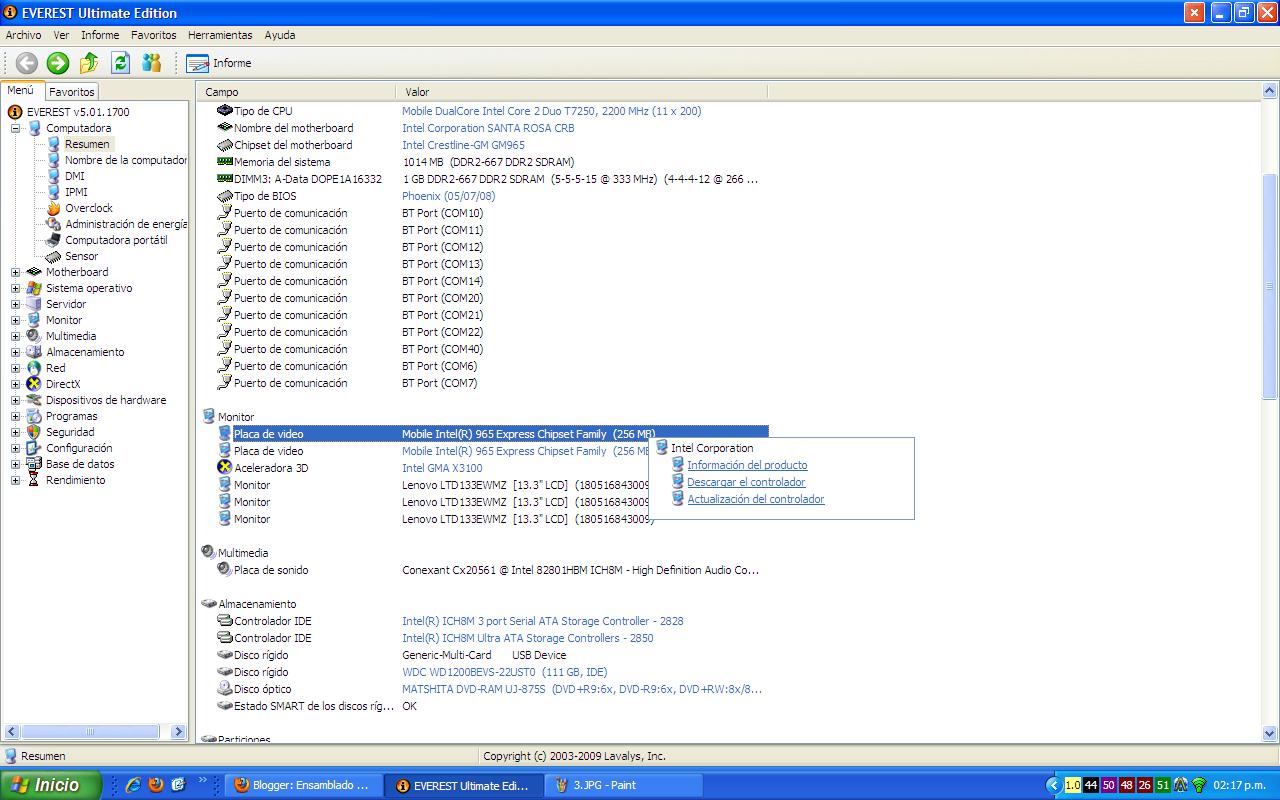The width and height of the screenshot is (1280, 800).
Task: Click the Memoria del sistema RAM icon
Action: 225,162
